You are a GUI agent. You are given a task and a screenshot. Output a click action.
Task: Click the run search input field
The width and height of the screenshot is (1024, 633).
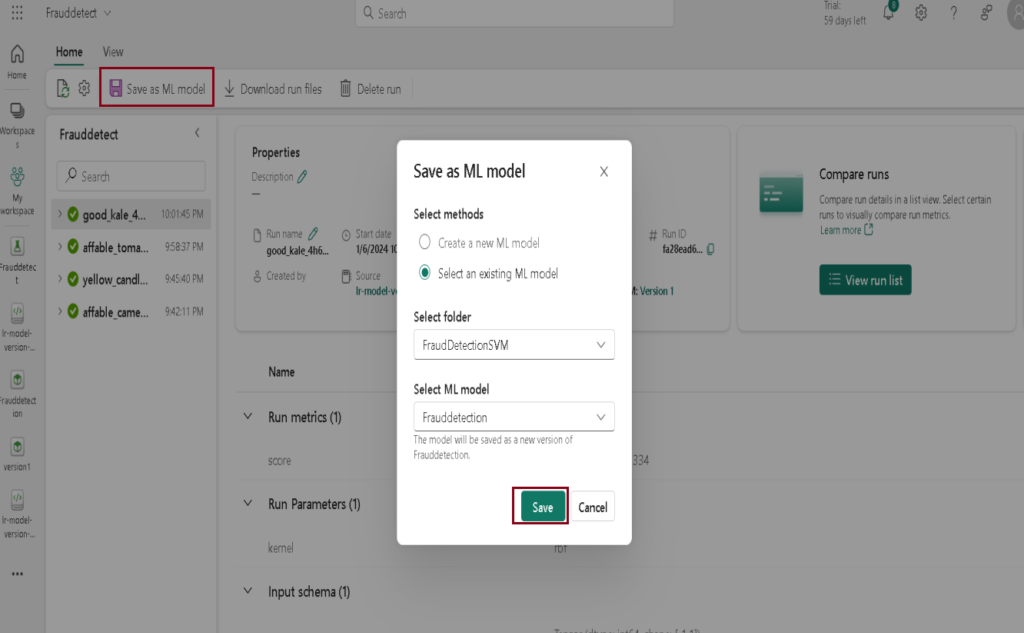(131, 176)
